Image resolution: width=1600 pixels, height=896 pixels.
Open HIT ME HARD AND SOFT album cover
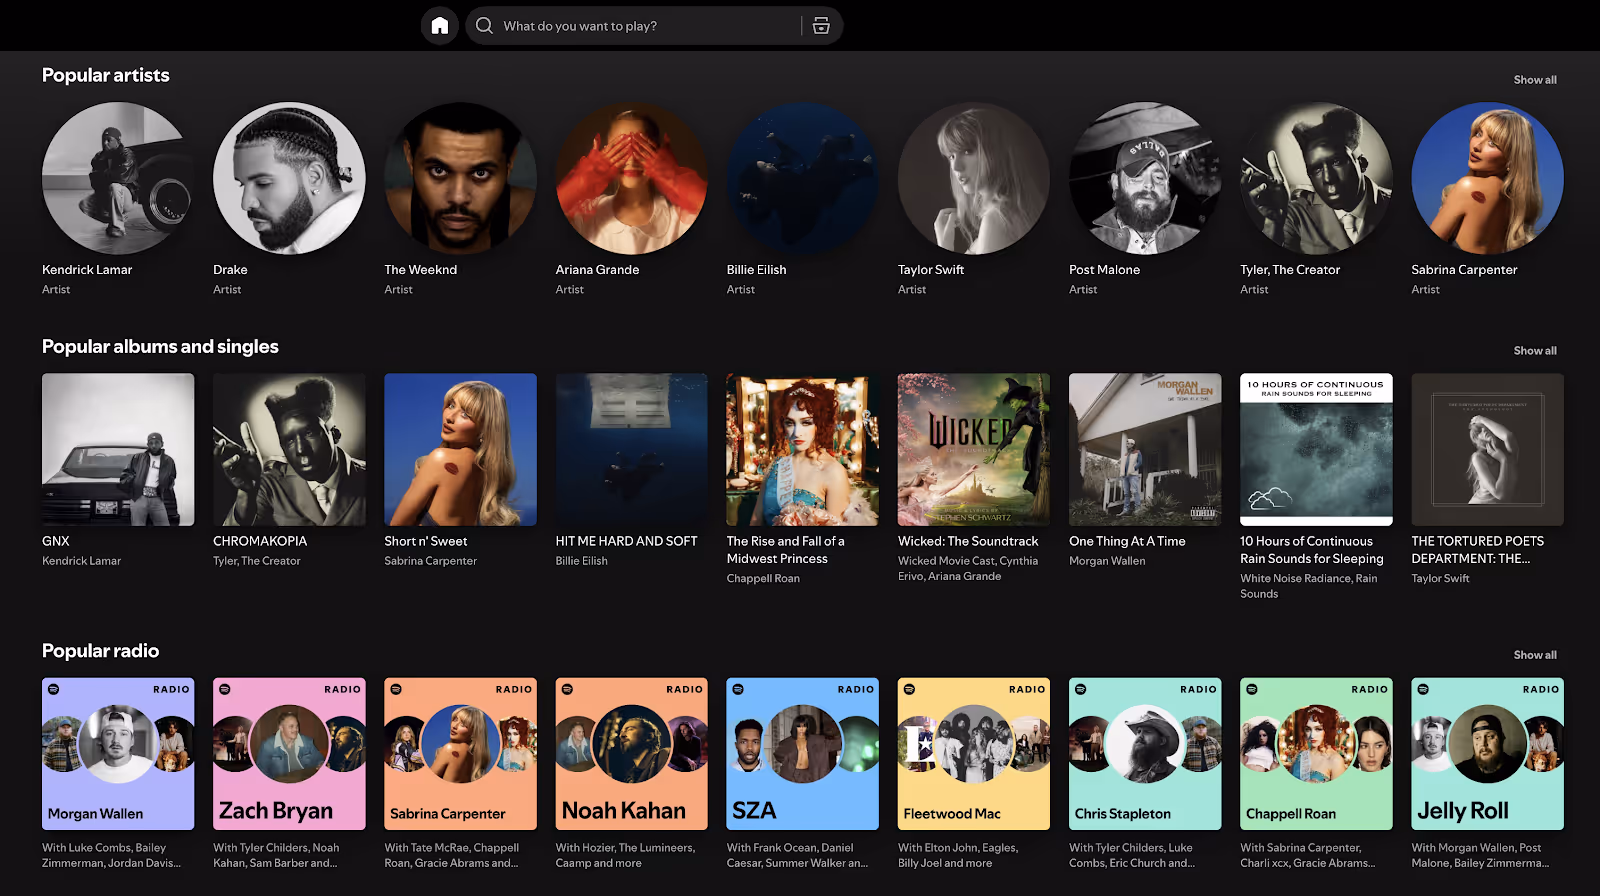tap(632, 450)
